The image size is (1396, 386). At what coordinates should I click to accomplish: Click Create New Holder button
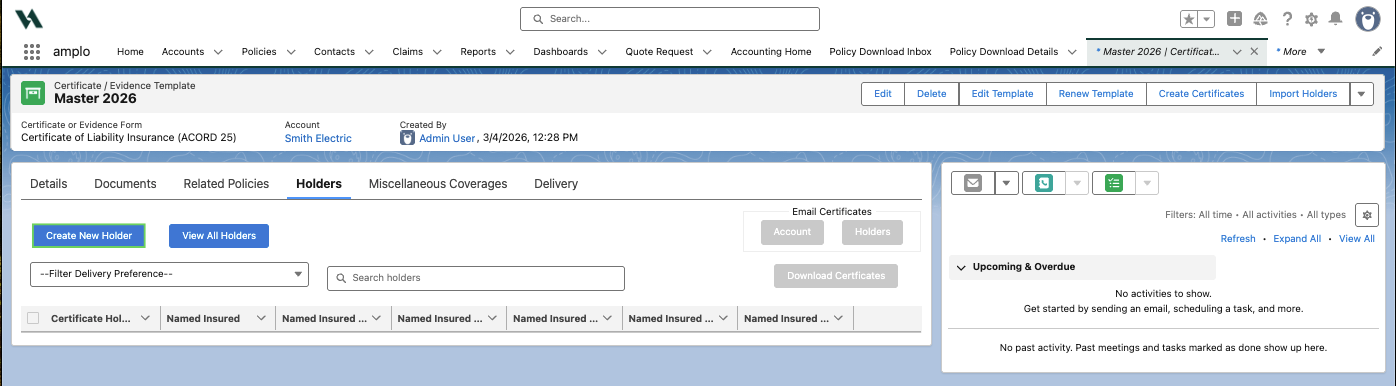click(89, 236)
